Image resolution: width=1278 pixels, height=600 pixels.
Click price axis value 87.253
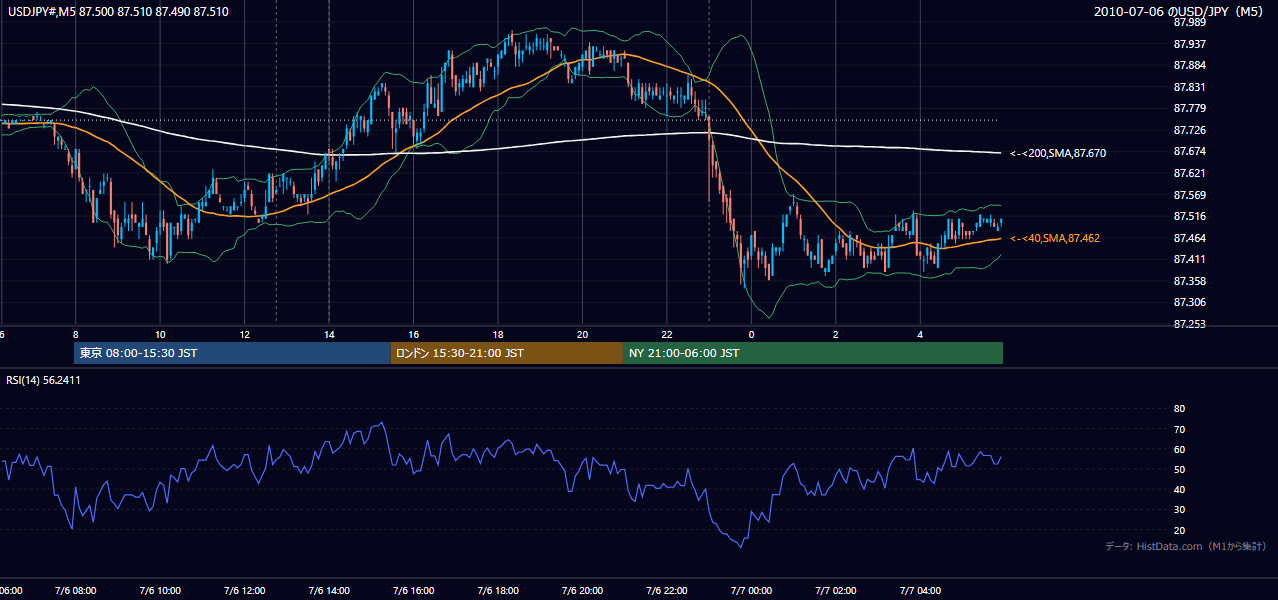point(1189,324)
